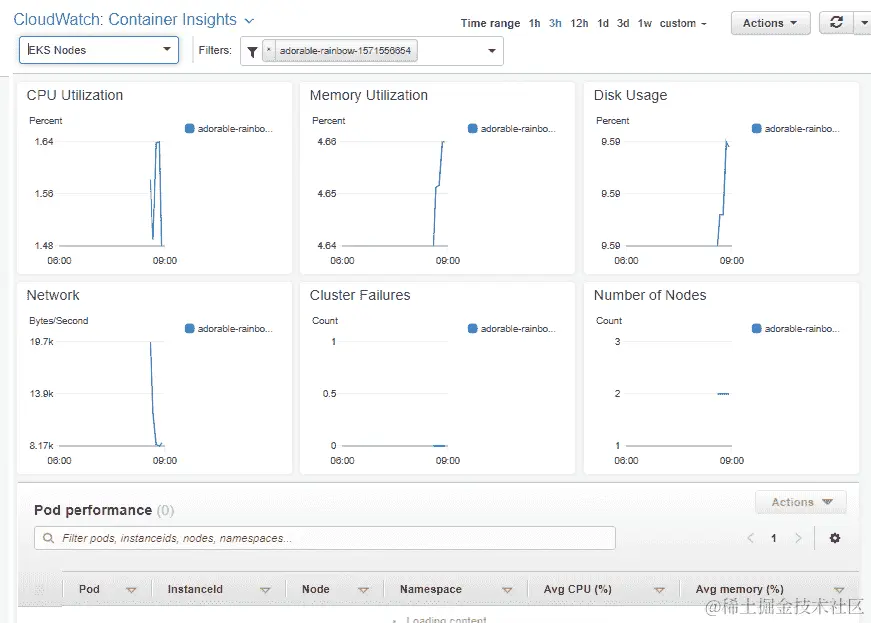
Task: Sort by the InstanceId column
Action: [x=265, y=590]
